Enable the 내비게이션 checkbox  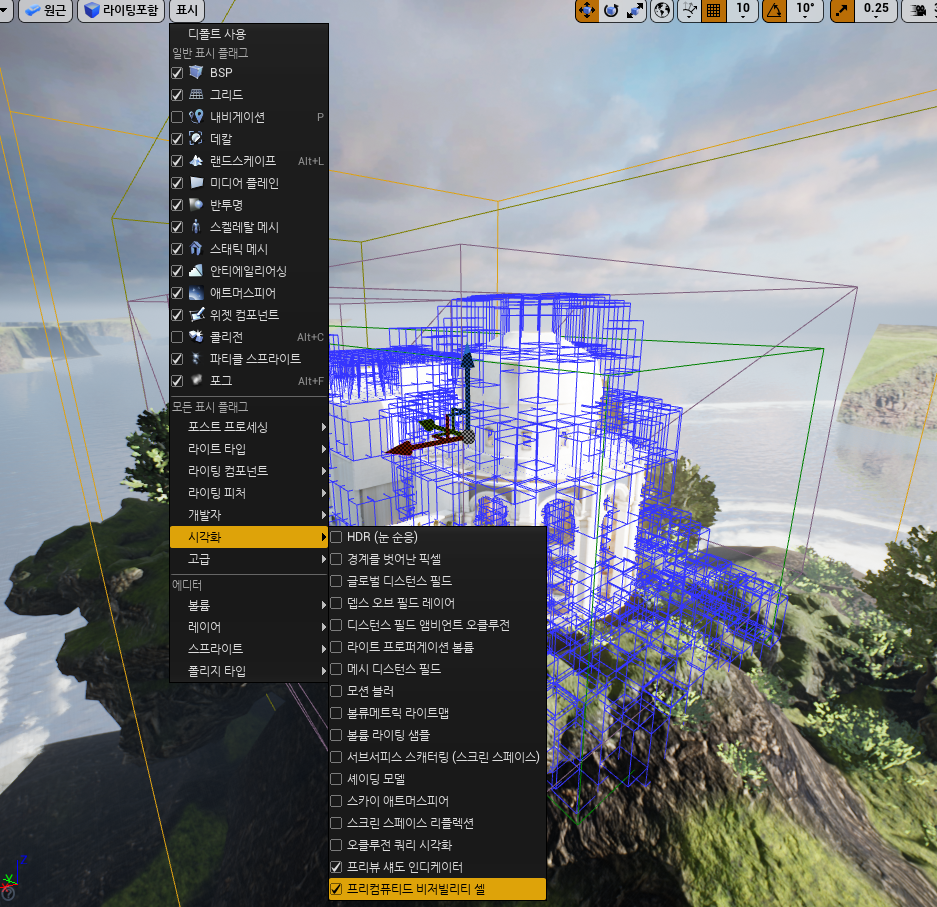click(x=177, y=117)
